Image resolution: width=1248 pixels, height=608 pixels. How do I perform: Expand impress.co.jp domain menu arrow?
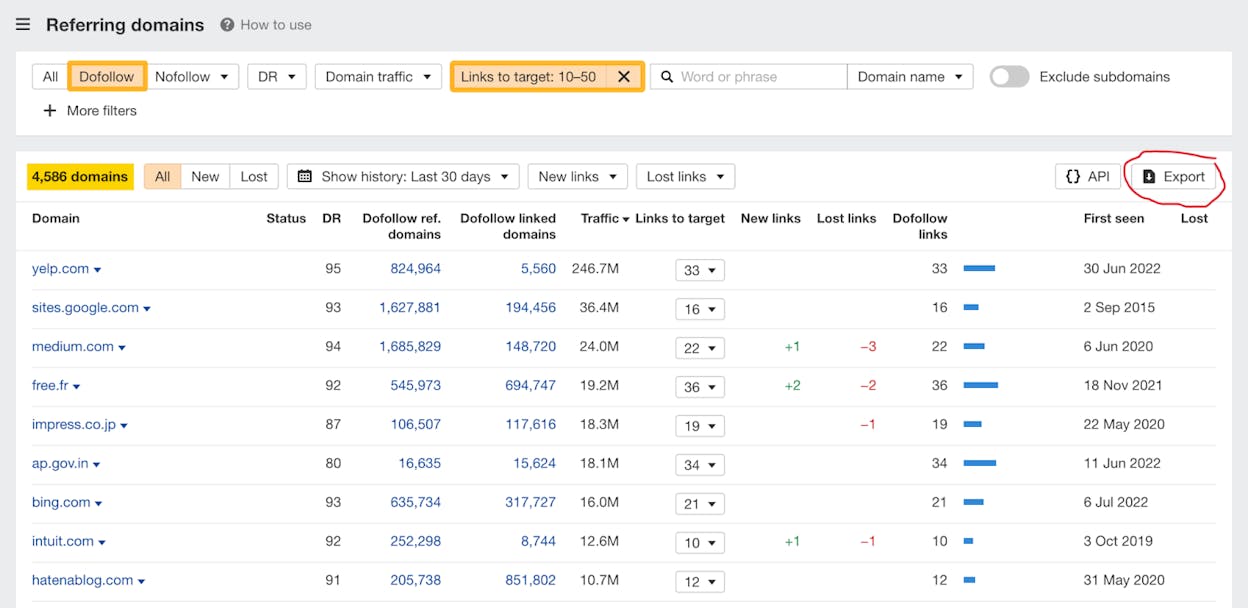click(124, 426)
